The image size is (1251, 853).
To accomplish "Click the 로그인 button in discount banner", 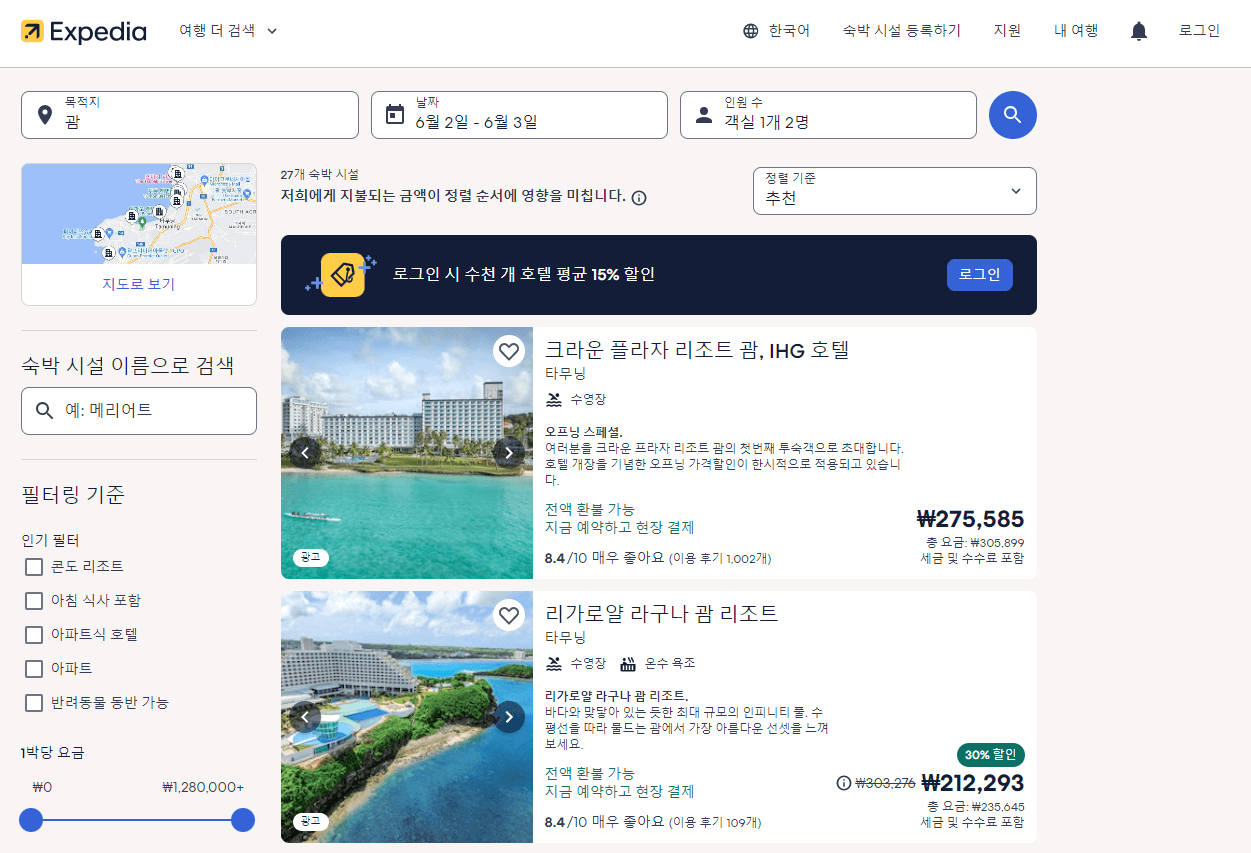I will (x=980, y=275).
